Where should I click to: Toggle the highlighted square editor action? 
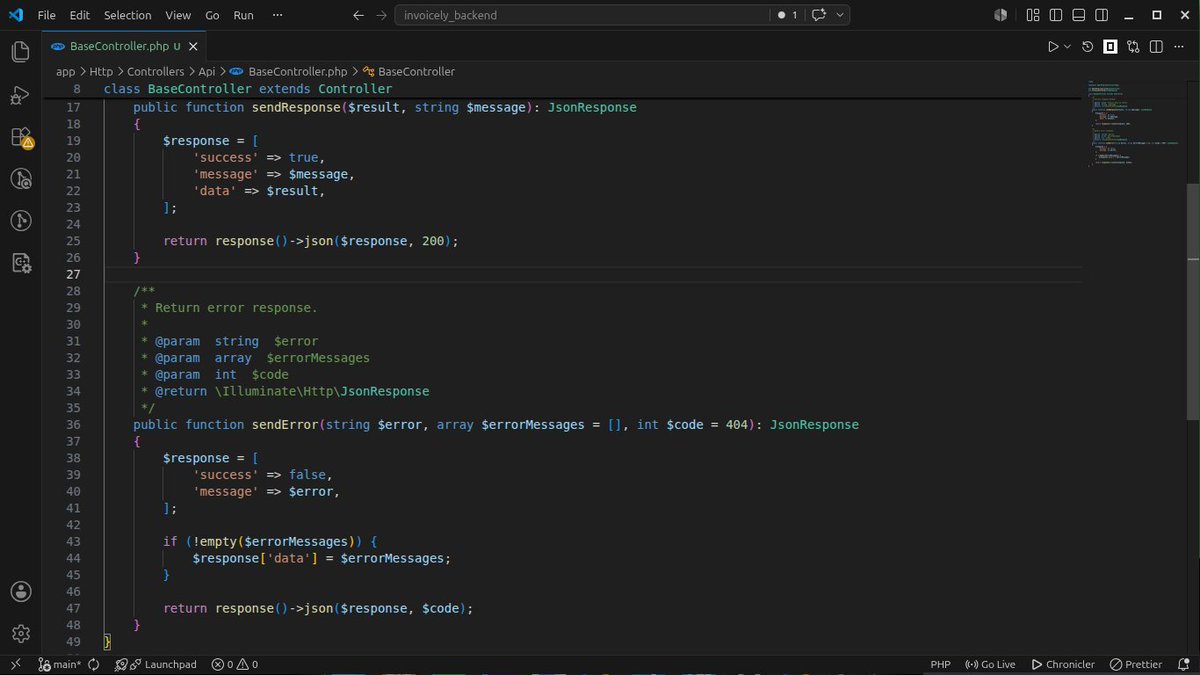point(1111,46)
